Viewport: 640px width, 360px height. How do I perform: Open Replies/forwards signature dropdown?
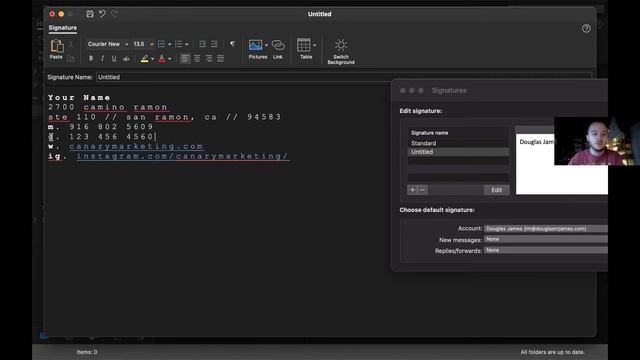546,250
